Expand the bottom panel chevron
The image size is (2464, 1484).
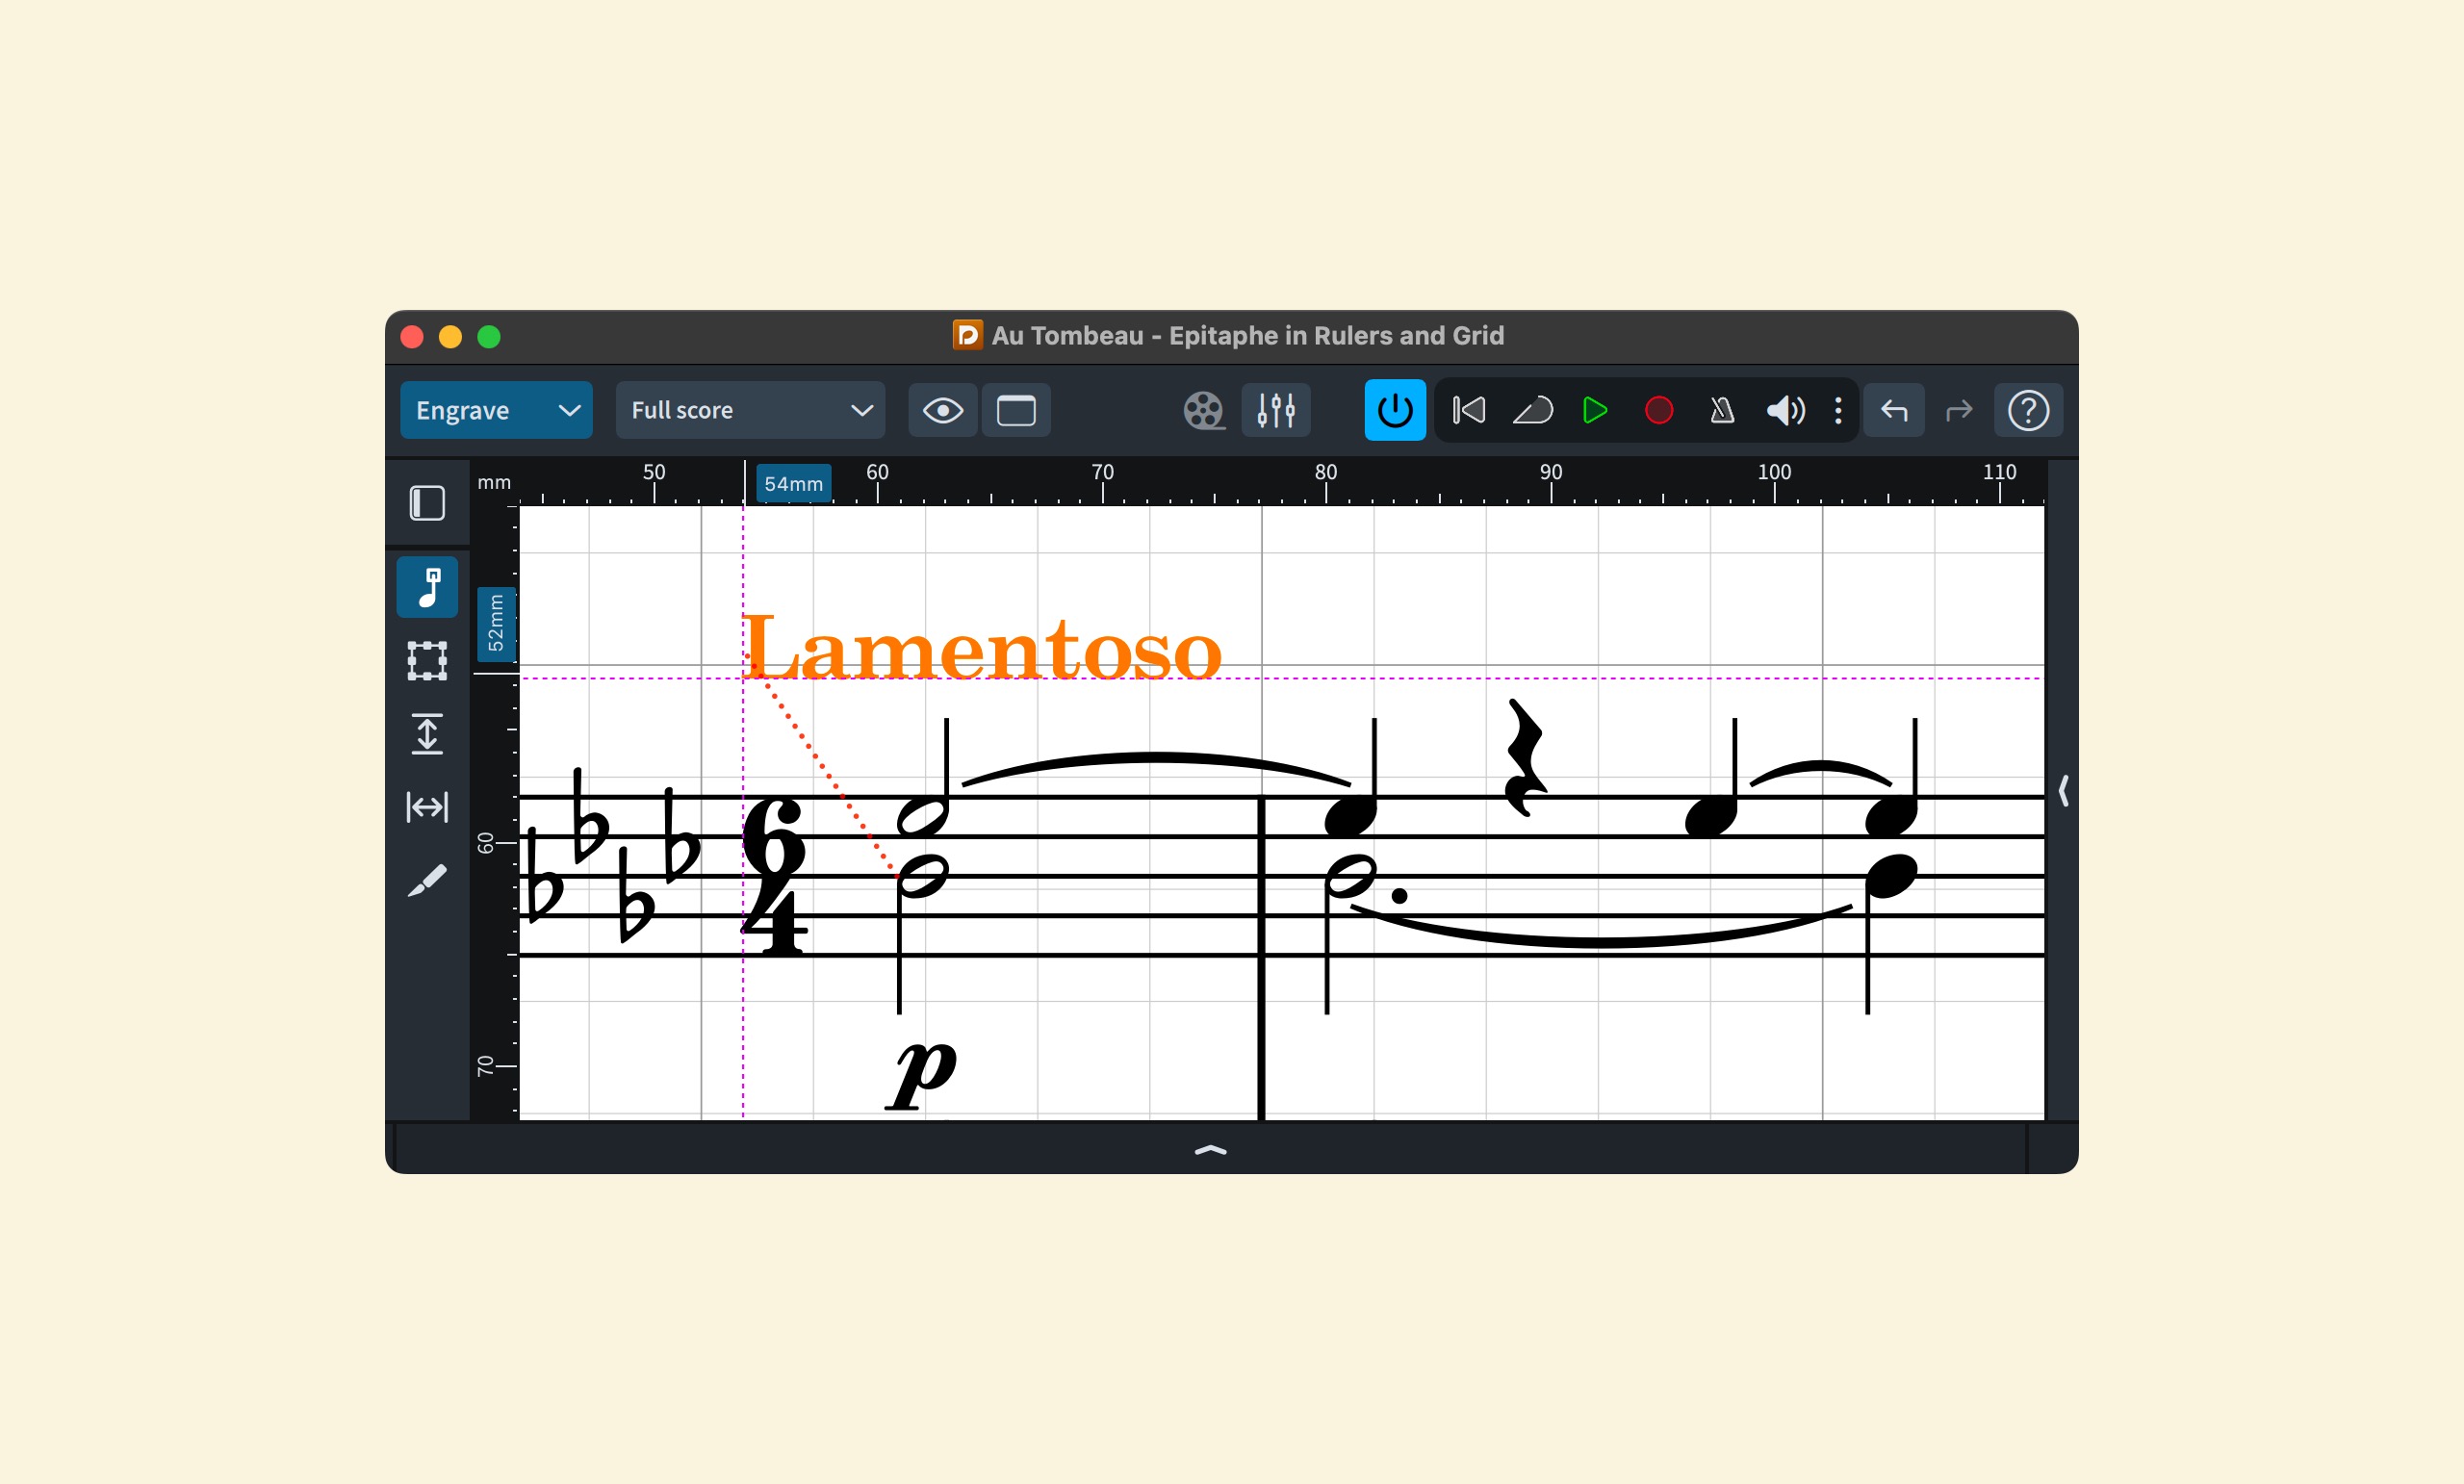[x=1211, y=1150]
